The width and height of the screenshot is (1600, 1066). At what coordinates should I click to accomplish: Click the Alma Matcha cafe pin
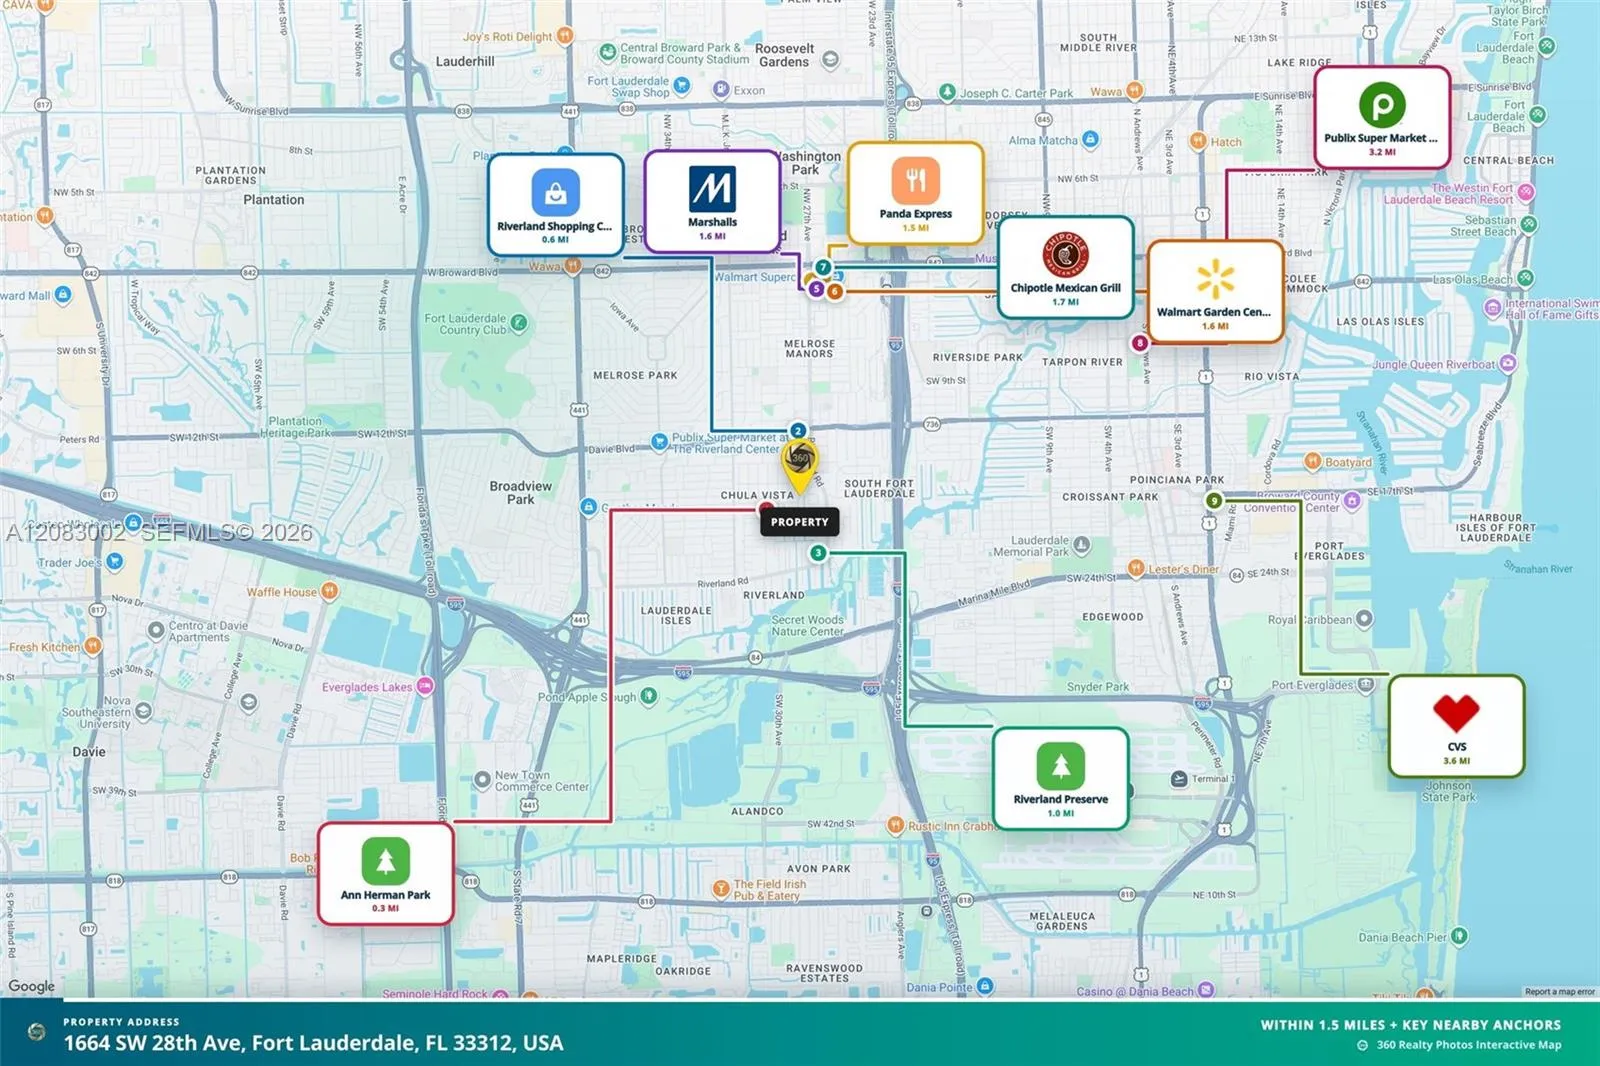pyautogui.click(x=1091, y=139)
